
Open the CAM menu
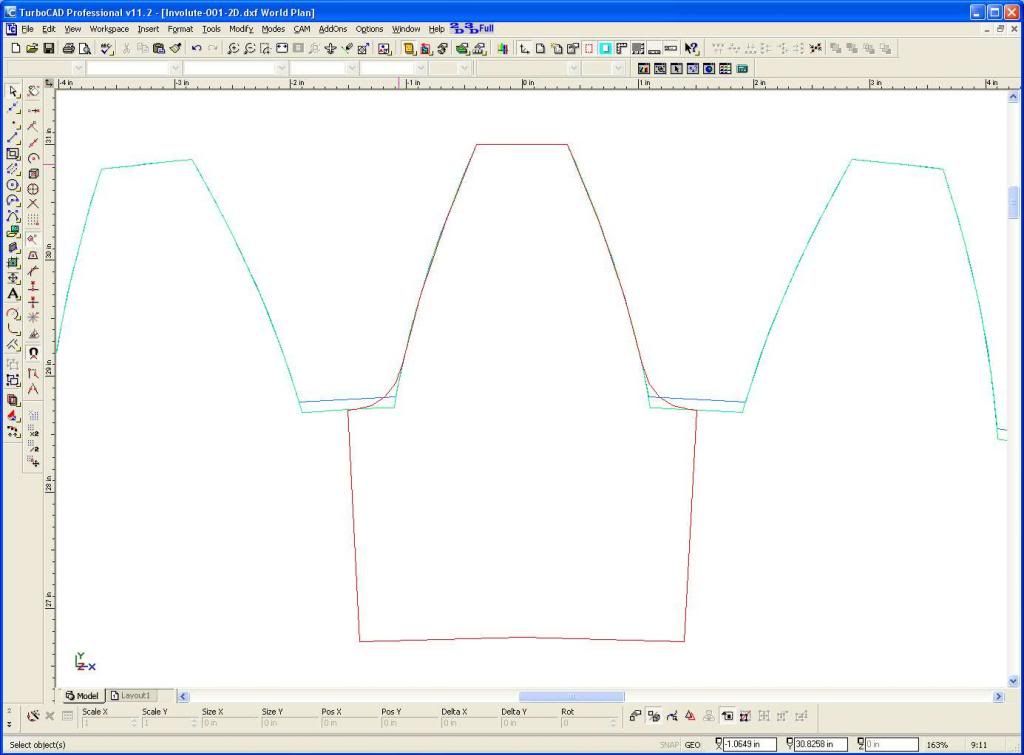pyautogui.click(x=302, y=29)
